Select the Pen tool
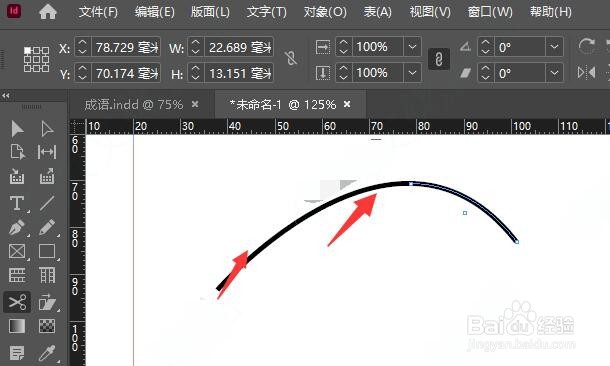Viewport: 610px width, 366px height. point(17,228)
